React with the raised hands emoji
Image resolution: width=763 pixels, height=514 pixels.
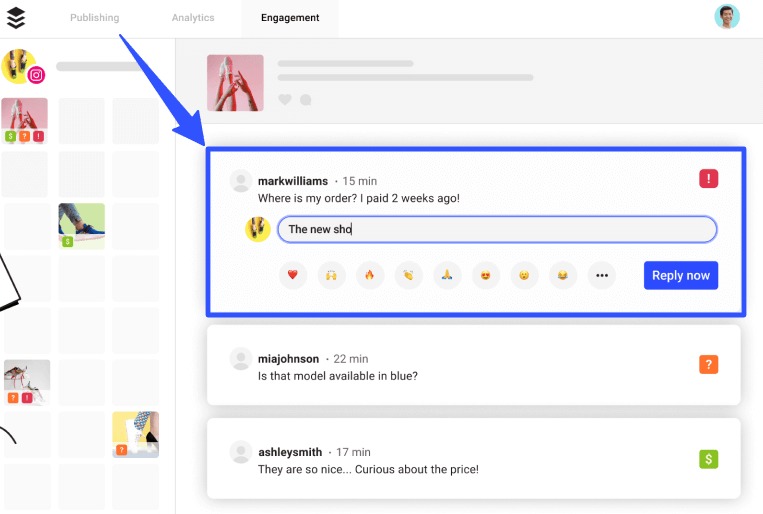click(x=332, y=275)
